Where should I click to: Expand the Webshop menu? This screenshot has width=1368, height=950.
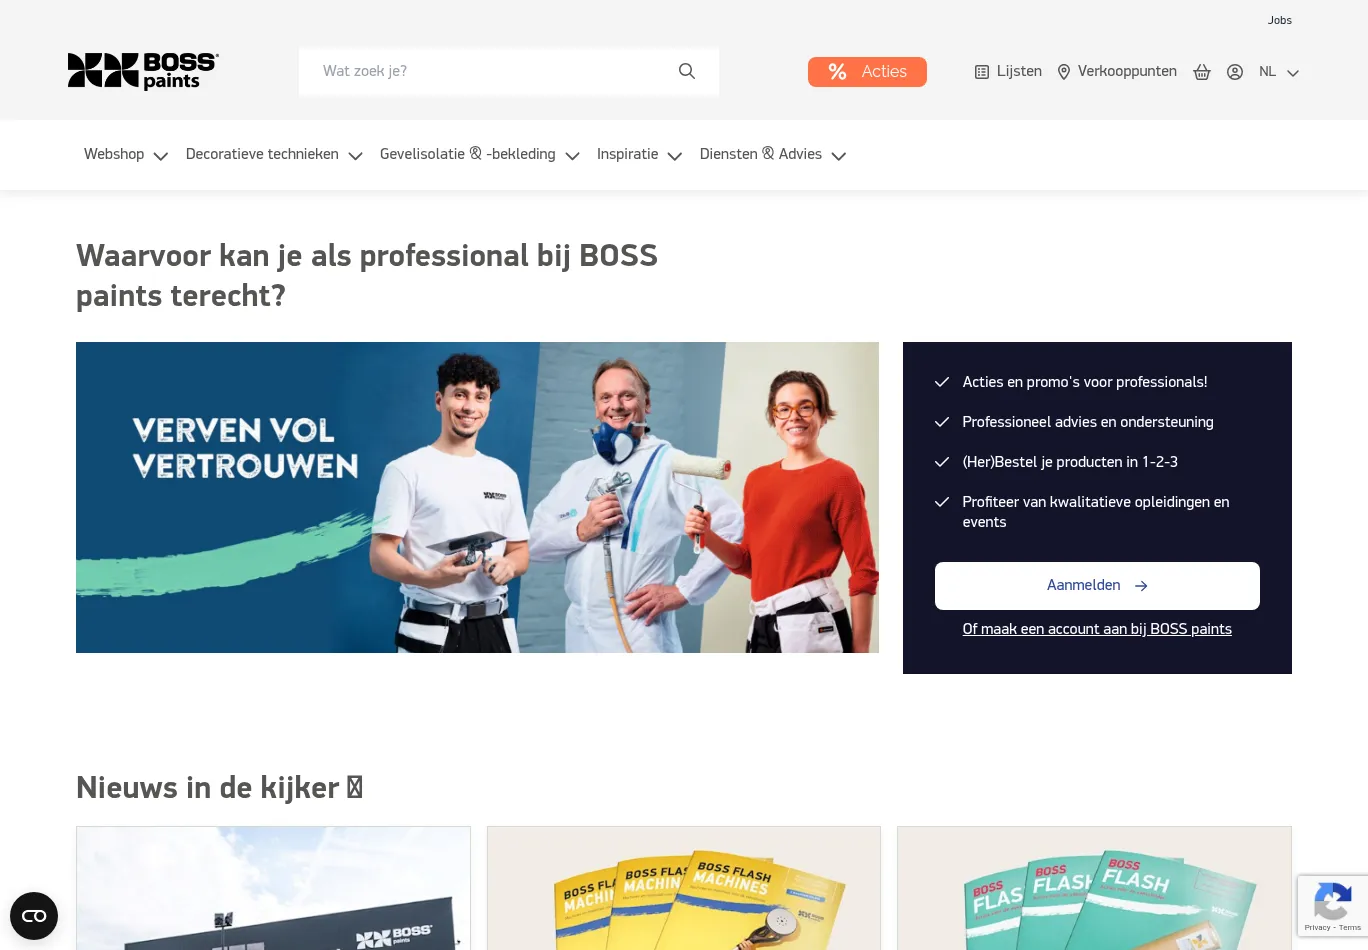pos(126,154)
